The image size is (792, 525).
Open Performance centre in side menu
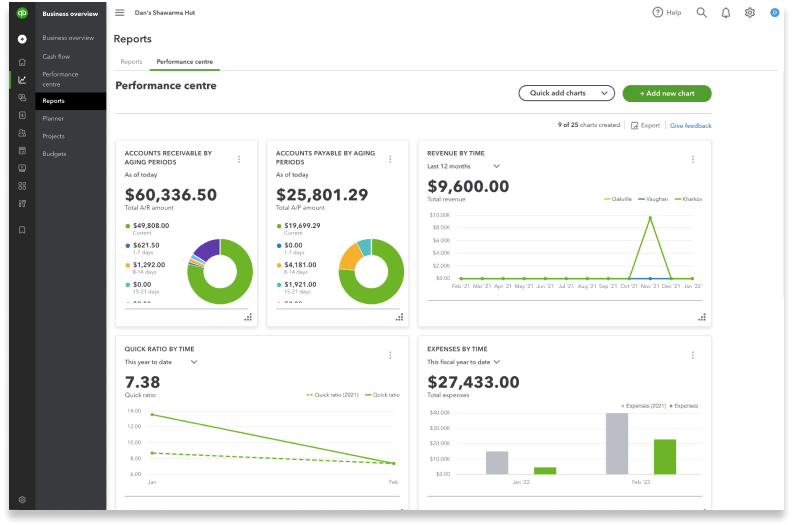tap(60, 79)
